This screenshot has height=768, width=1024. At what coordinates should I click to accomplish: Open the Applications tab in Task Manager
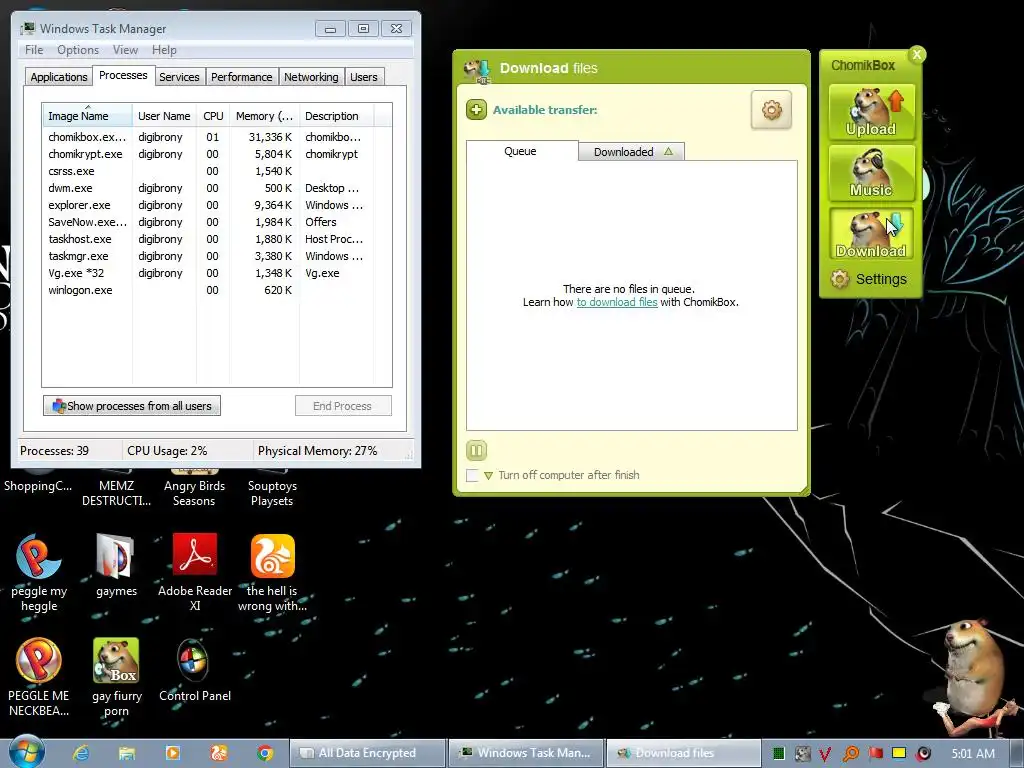[x=59, y=77]
